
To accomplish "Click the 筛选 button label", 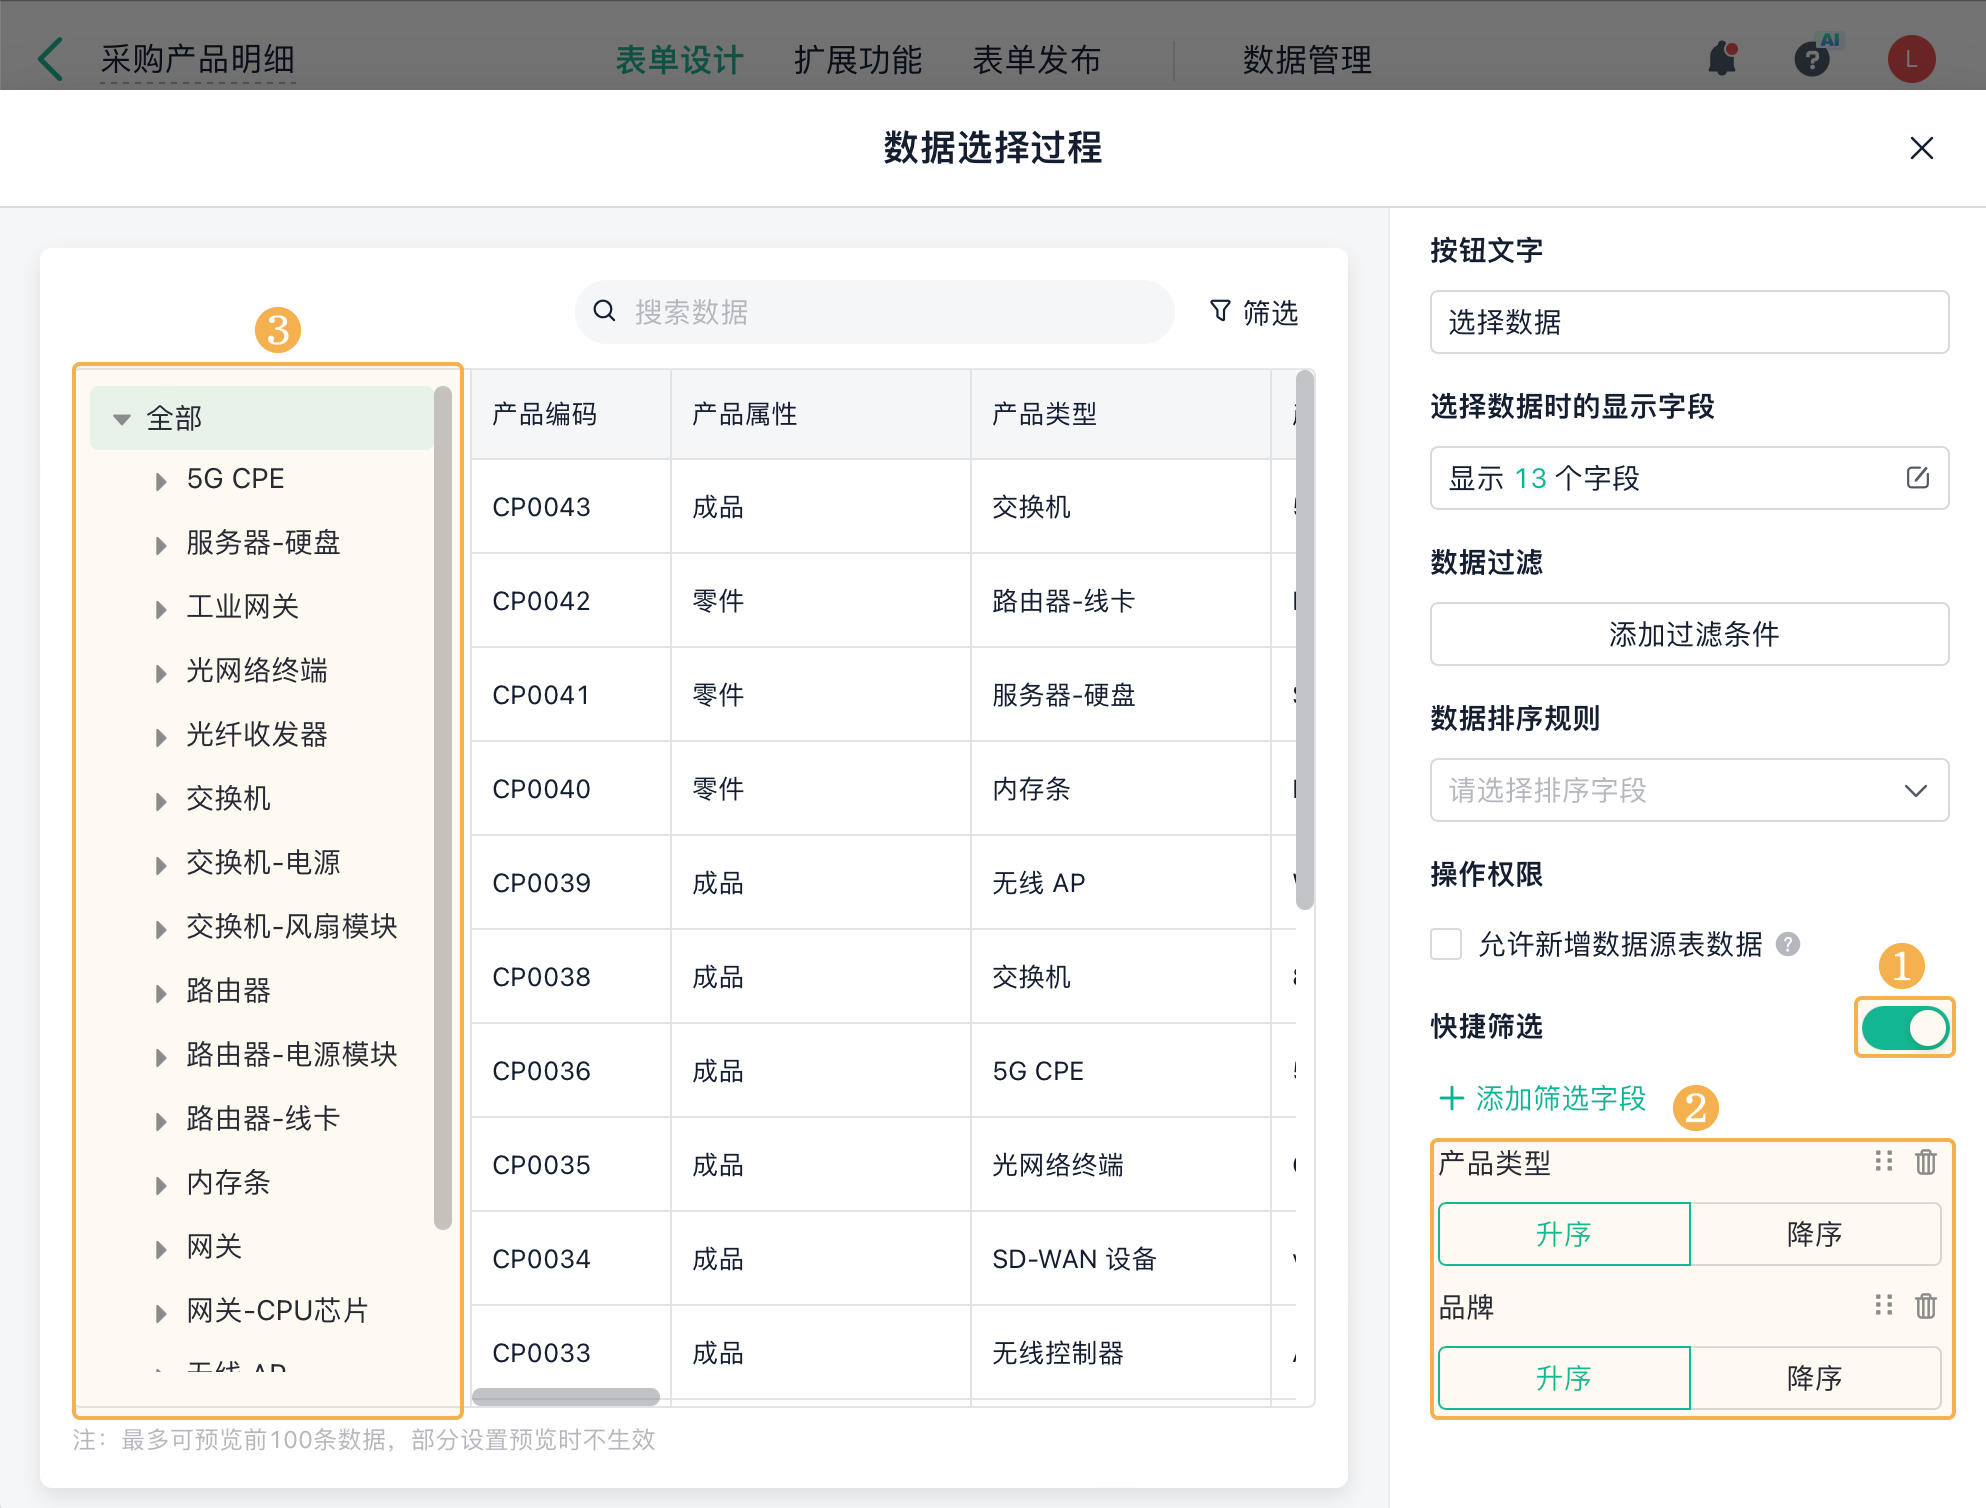I will 1270,313.
